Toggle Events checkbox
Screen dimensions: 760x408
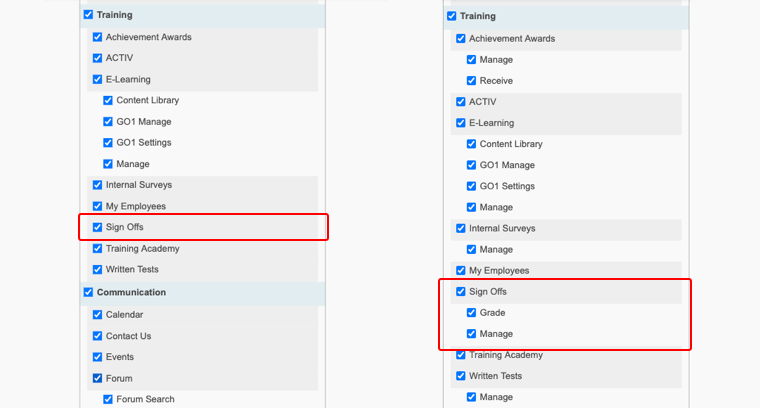point(97,357)
